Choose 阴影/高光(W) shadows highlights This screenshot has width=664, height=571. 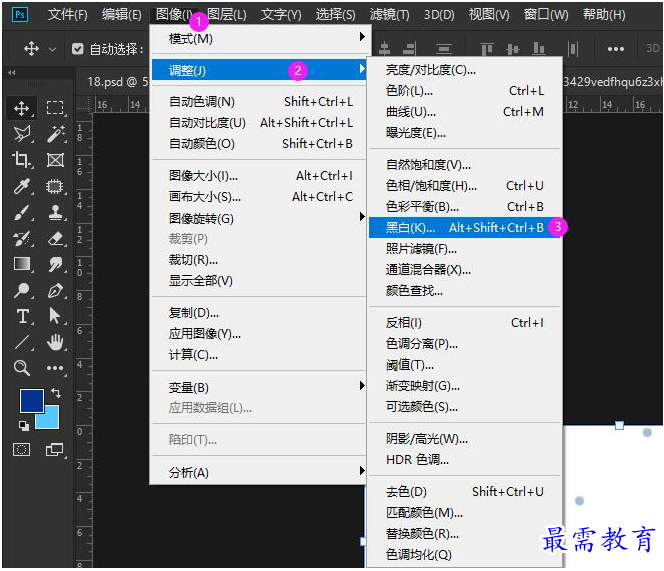tap(465, 438)
